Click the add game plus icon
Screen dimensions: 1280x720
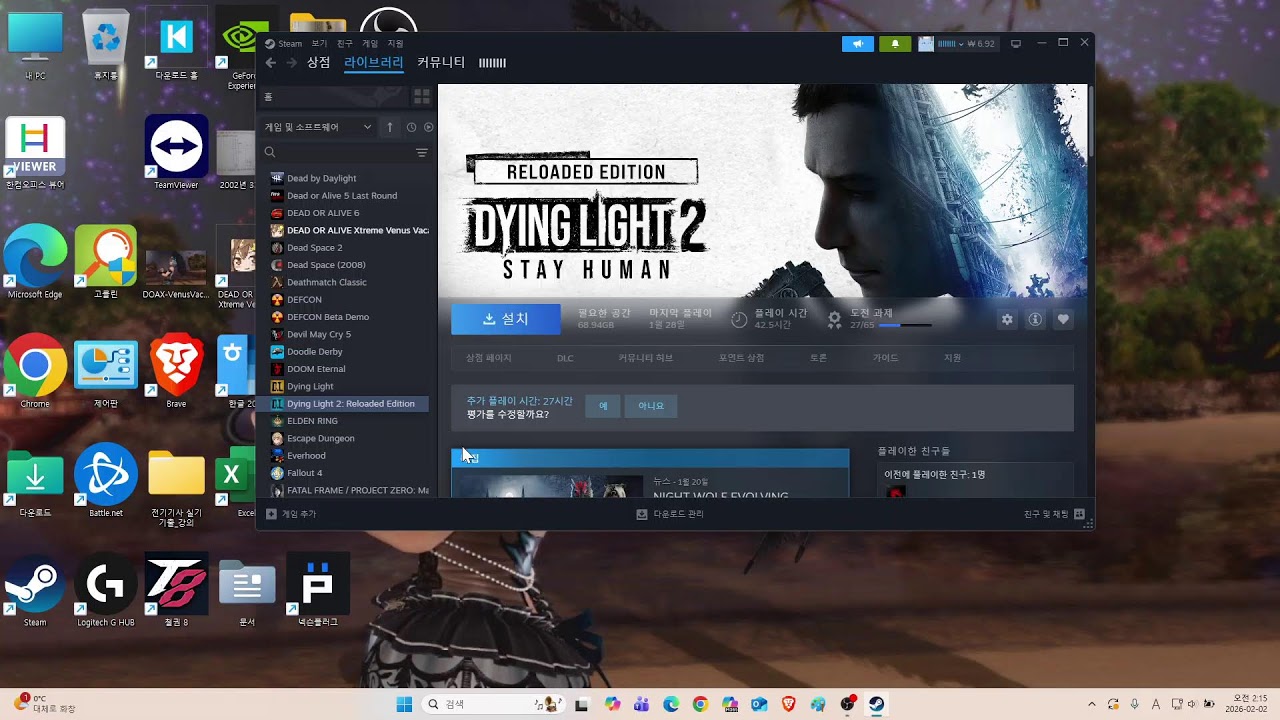pos(271,514)
